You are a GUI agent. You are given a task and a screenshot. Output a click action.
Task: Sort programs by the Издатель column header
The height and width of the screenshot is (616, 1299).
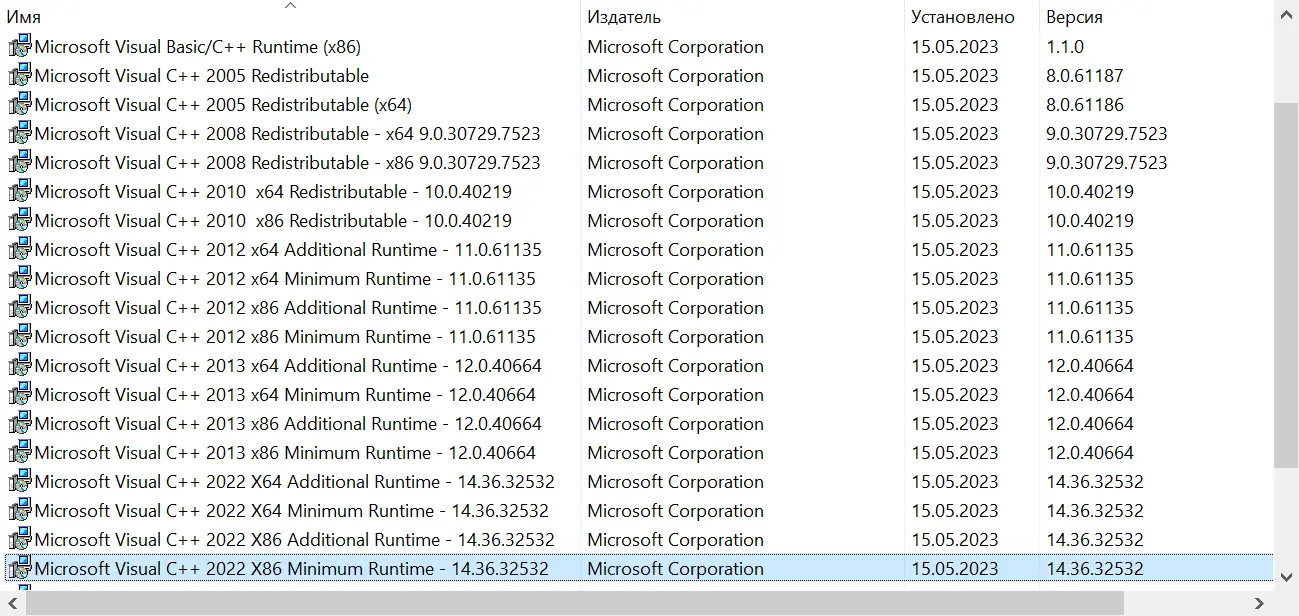click(x=624, y=17)
